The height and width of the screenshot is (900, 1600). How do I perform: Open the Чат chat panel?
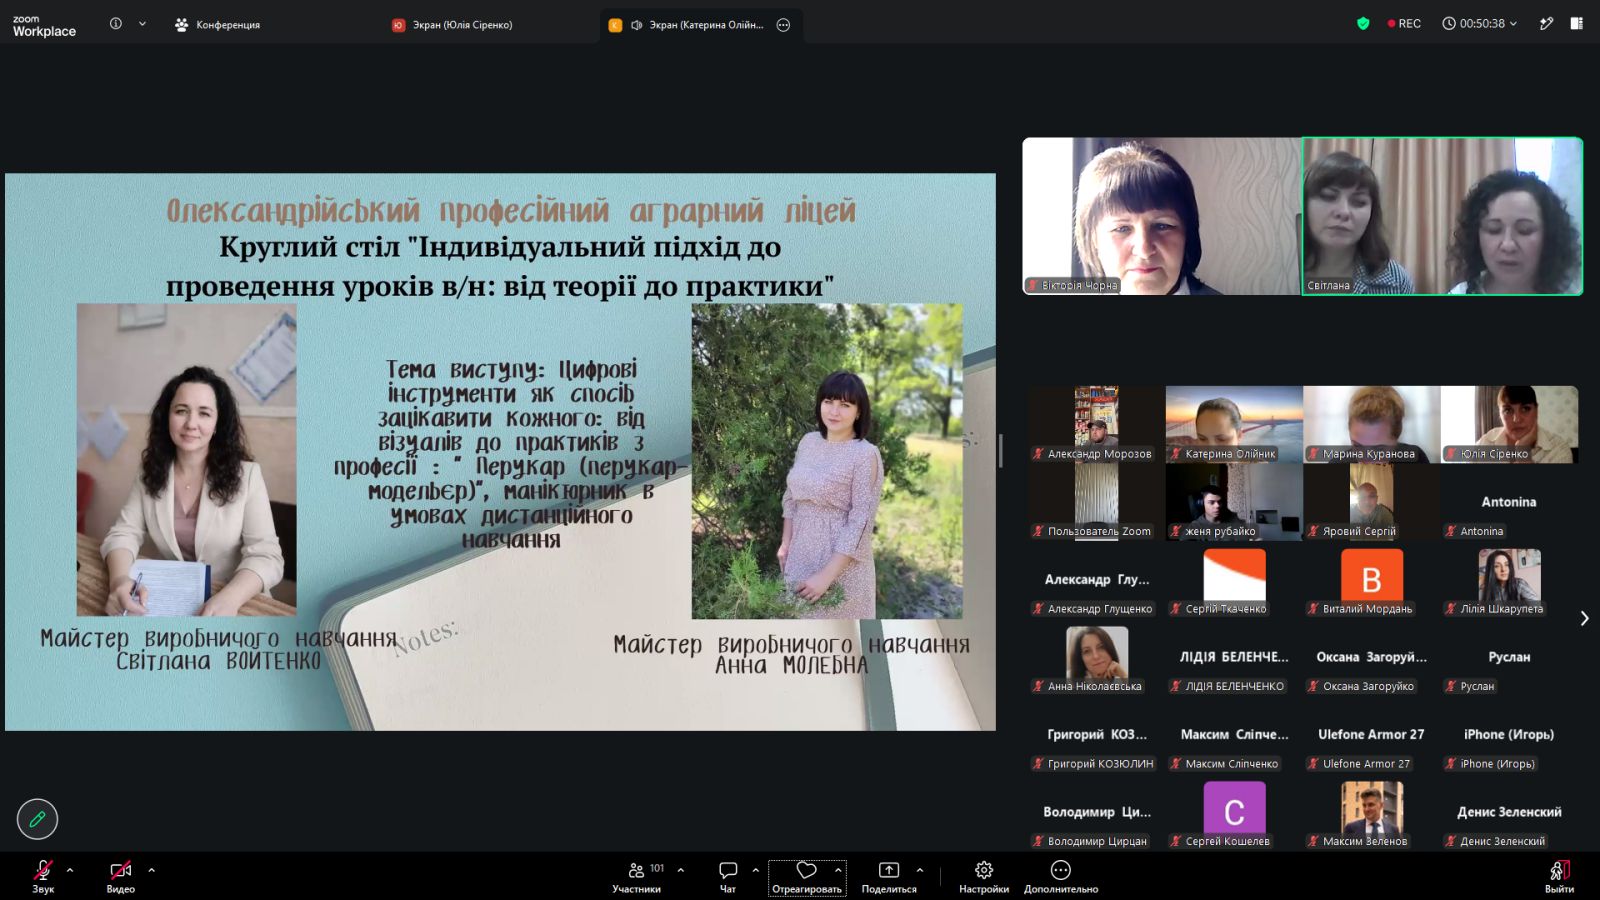click(728, 876)
